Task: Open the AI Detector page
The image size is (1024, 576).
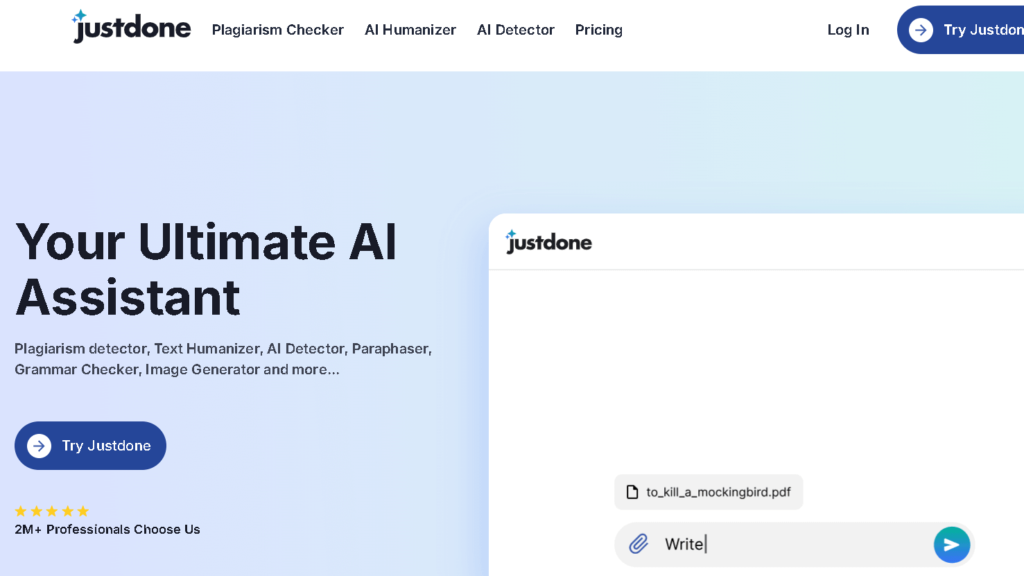Action: [515, 30]
